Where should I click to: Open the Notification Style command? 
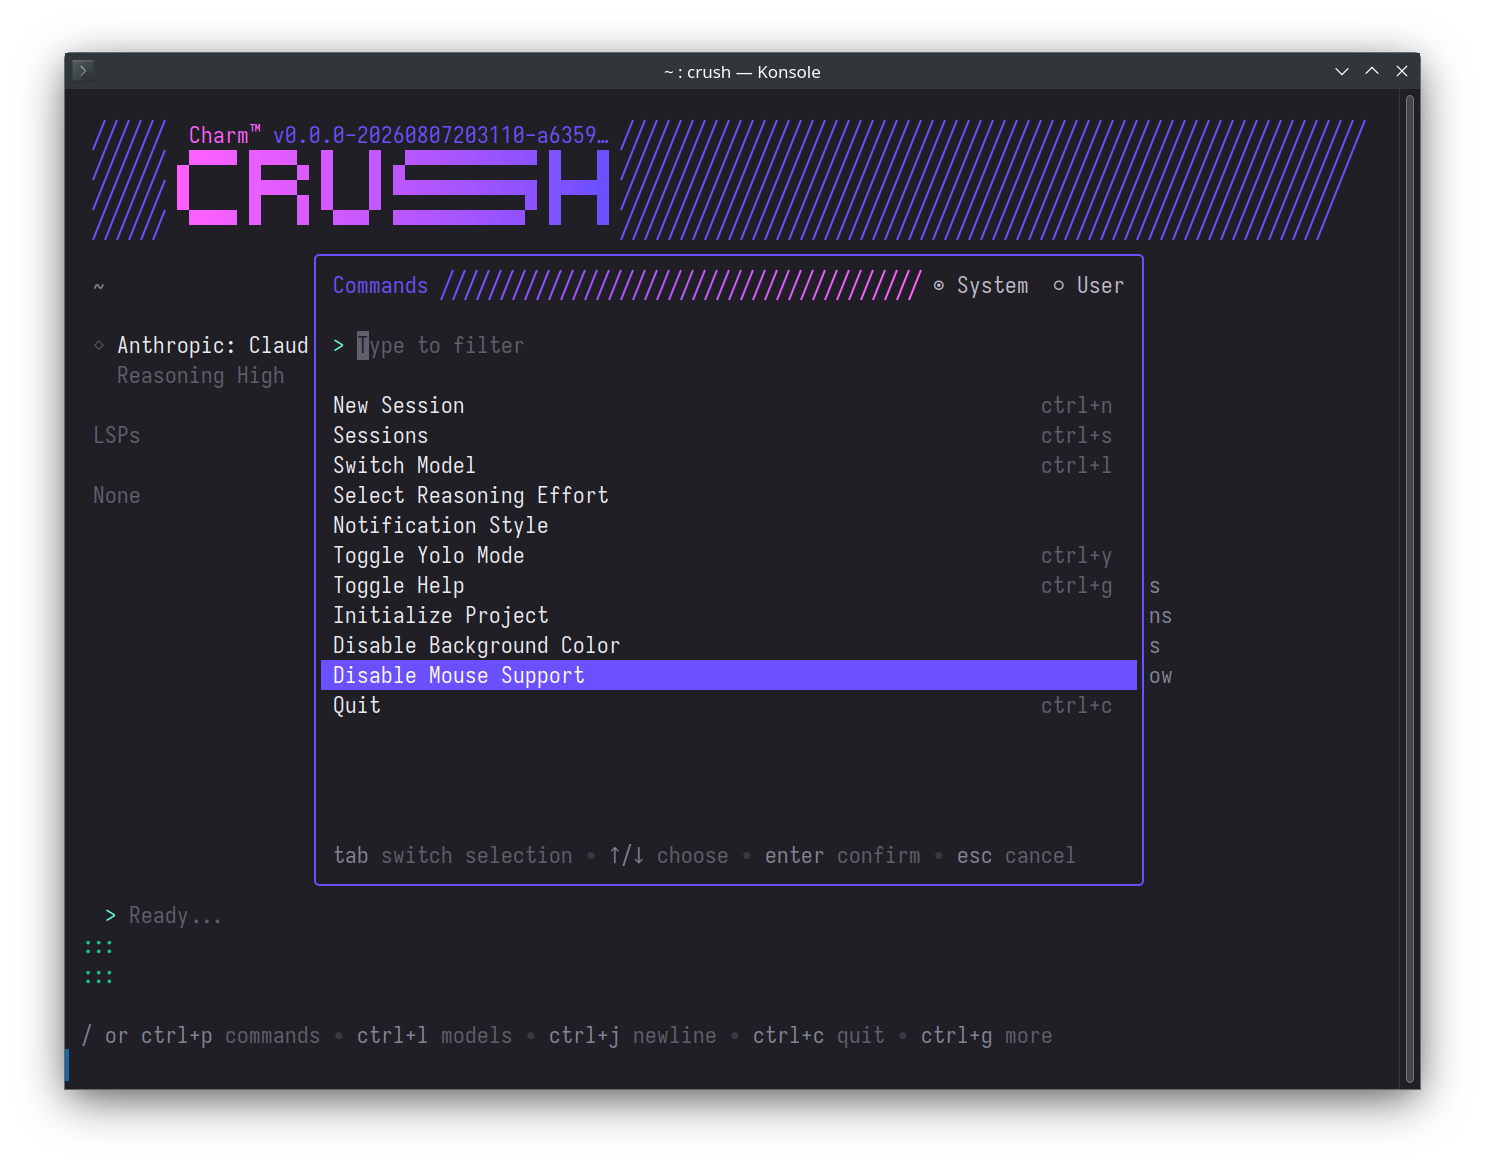(x=729, y=525)
